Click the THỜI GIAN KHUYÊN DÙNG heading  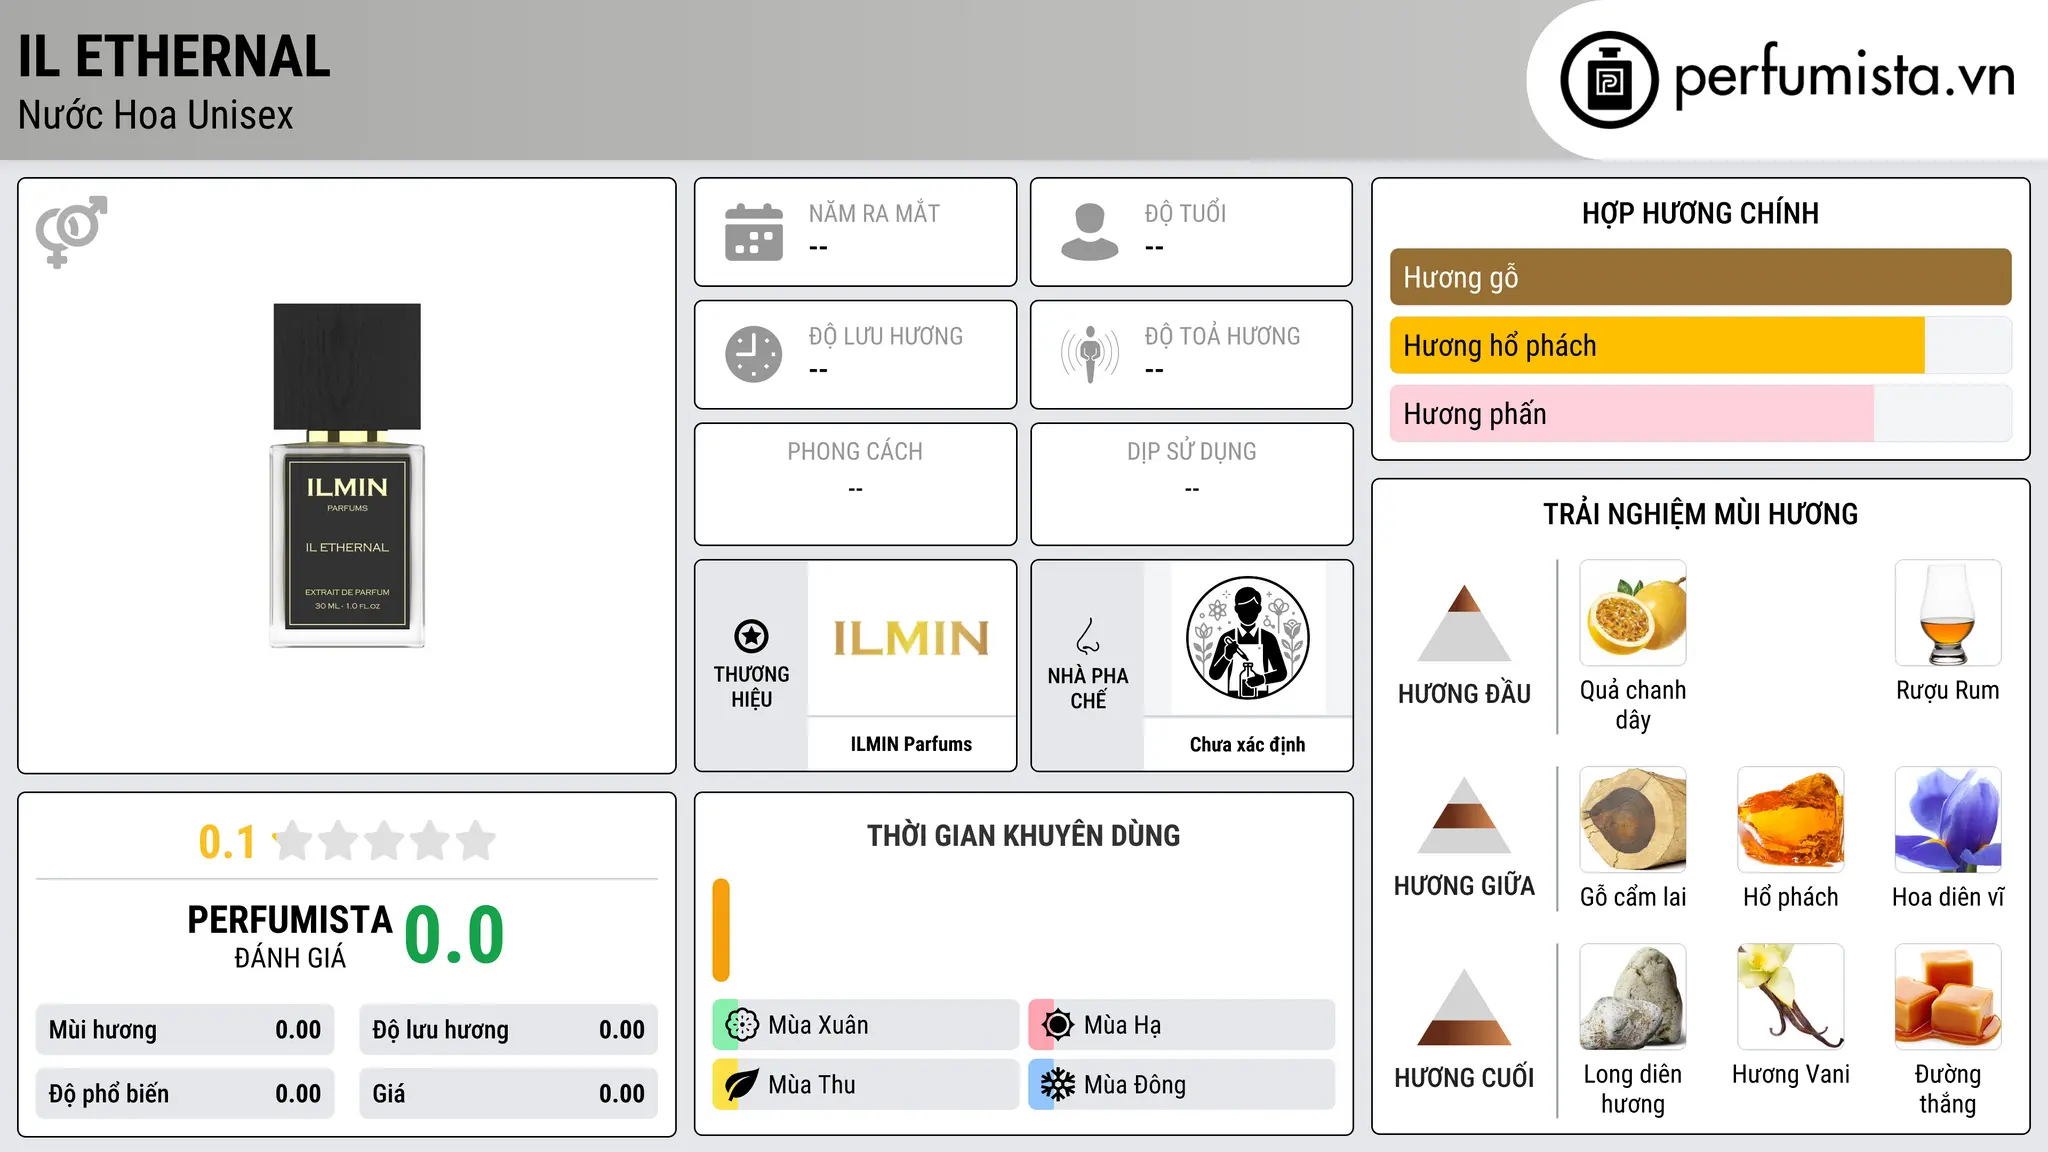coord(1023,835)
